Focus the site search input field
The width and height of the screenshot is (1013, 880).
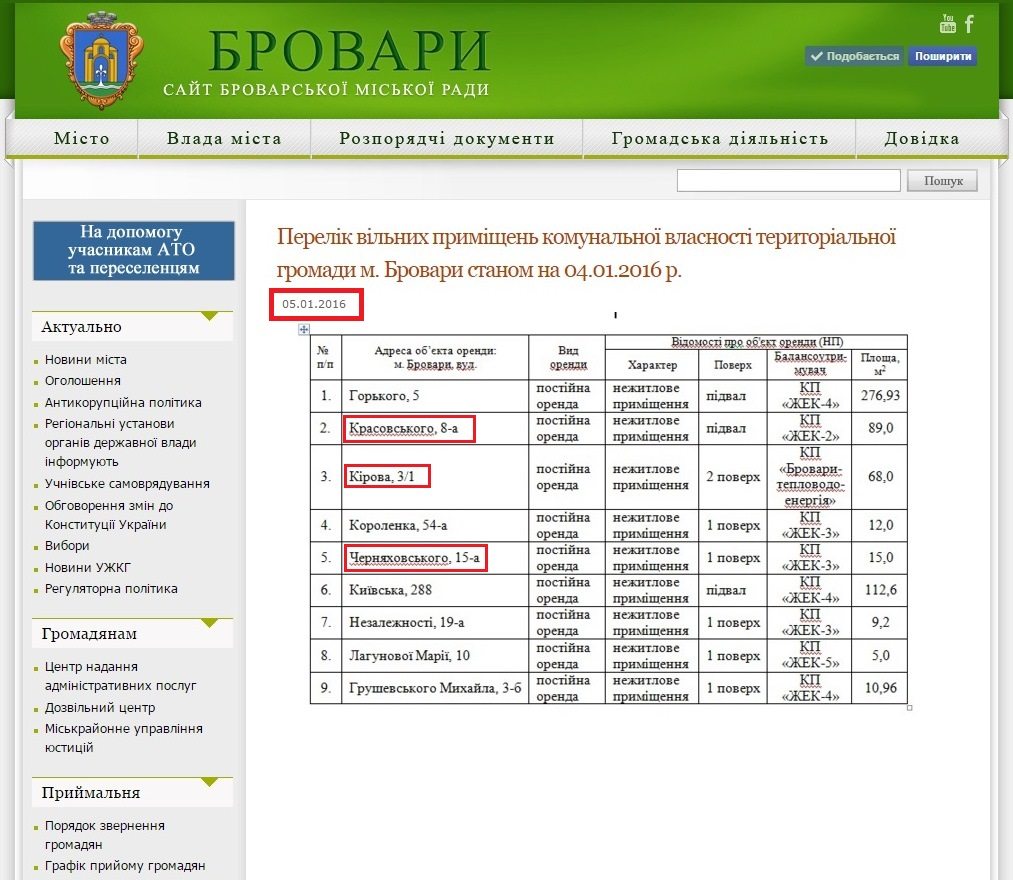tap(788, 181)
